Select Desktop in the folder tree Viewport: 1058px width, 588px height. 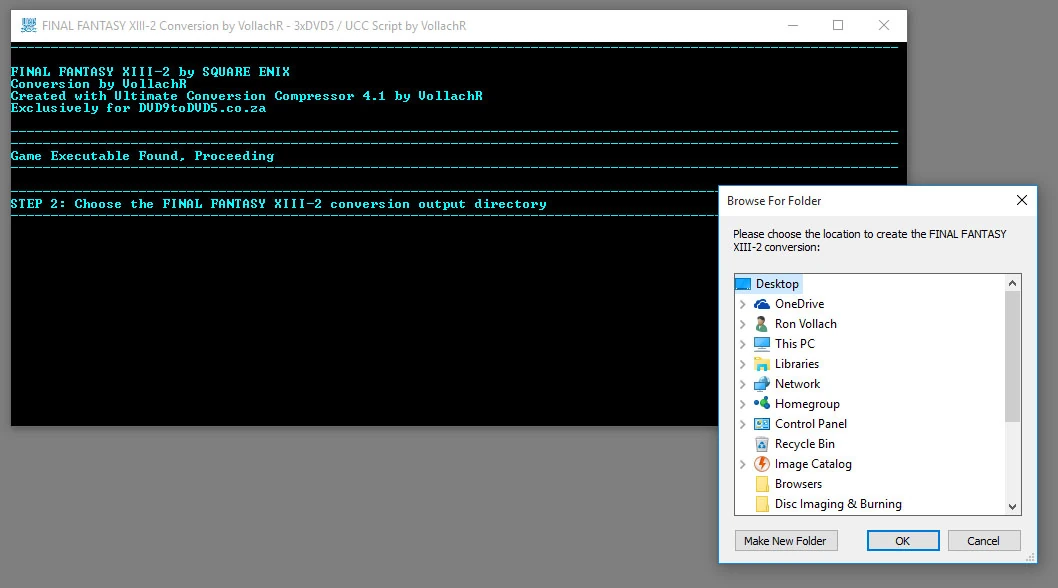777,284
